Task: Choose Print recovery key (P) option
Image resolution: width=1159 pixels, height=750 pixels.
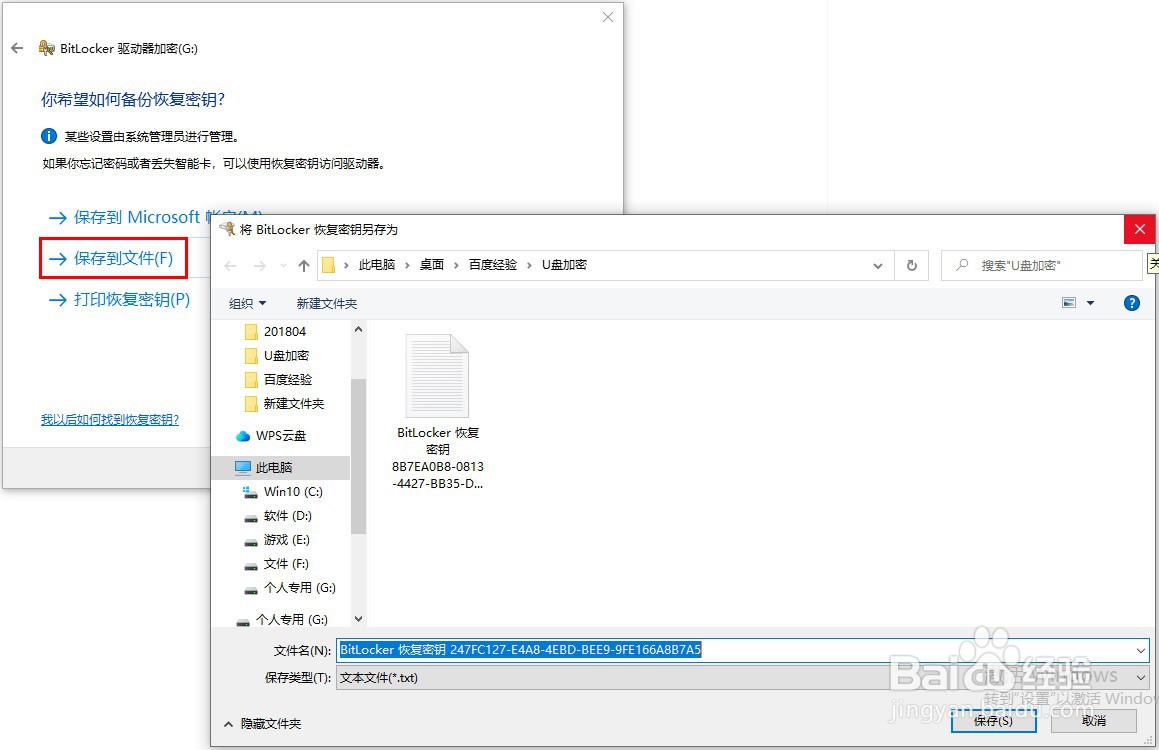Action: 120,299
